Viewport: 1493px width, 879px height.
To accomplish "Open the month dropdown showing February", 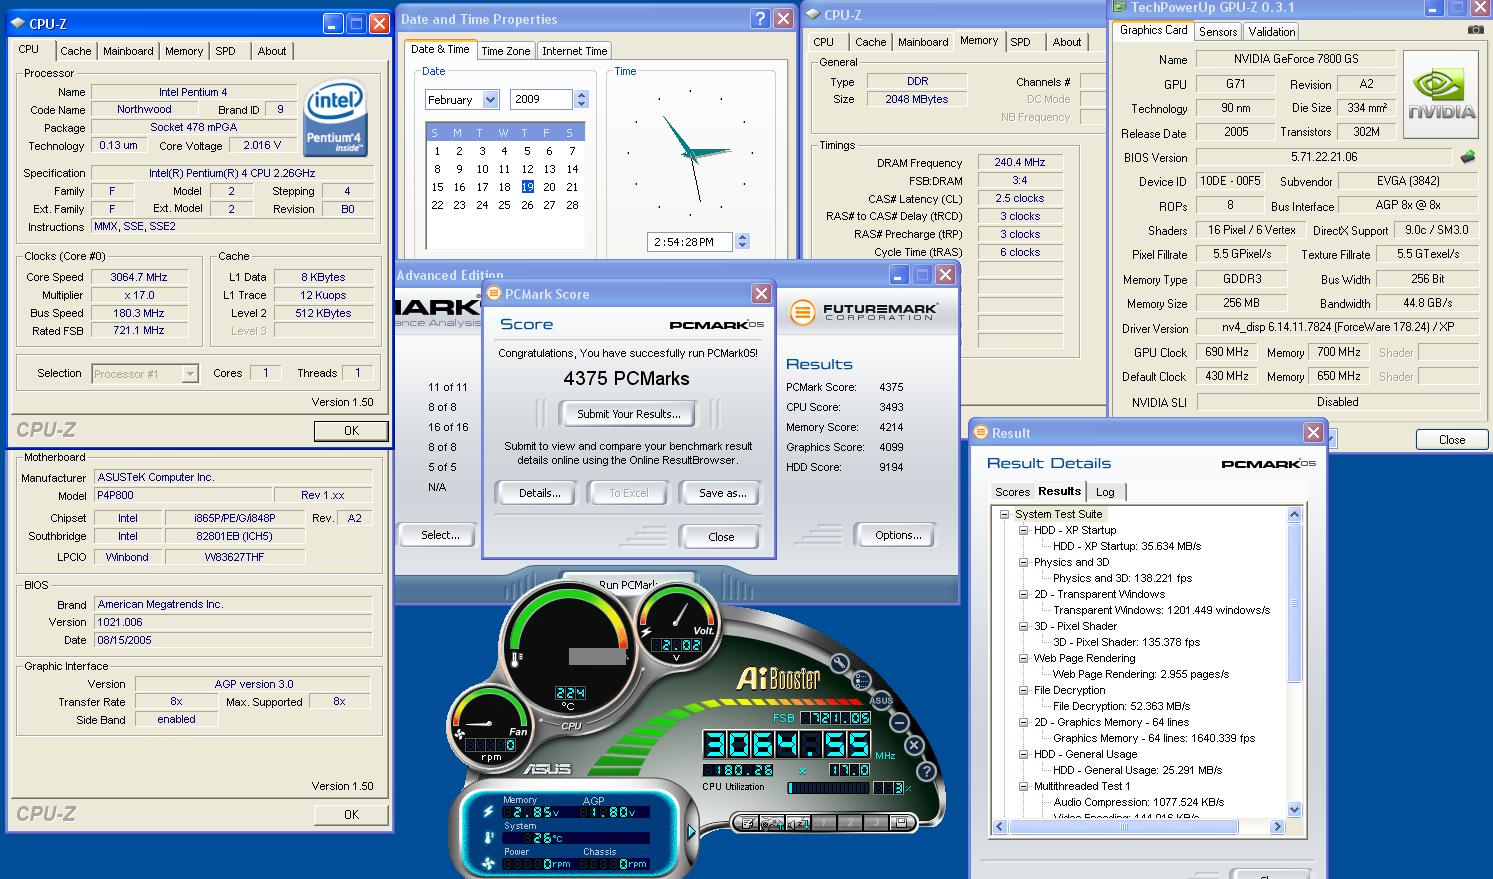I will [490, 100].
